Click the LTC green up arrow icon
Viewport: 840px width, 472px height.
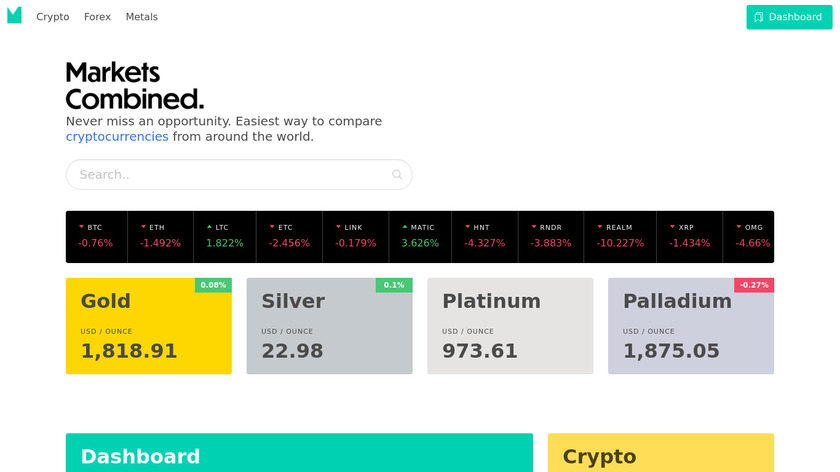click(209, 227)
